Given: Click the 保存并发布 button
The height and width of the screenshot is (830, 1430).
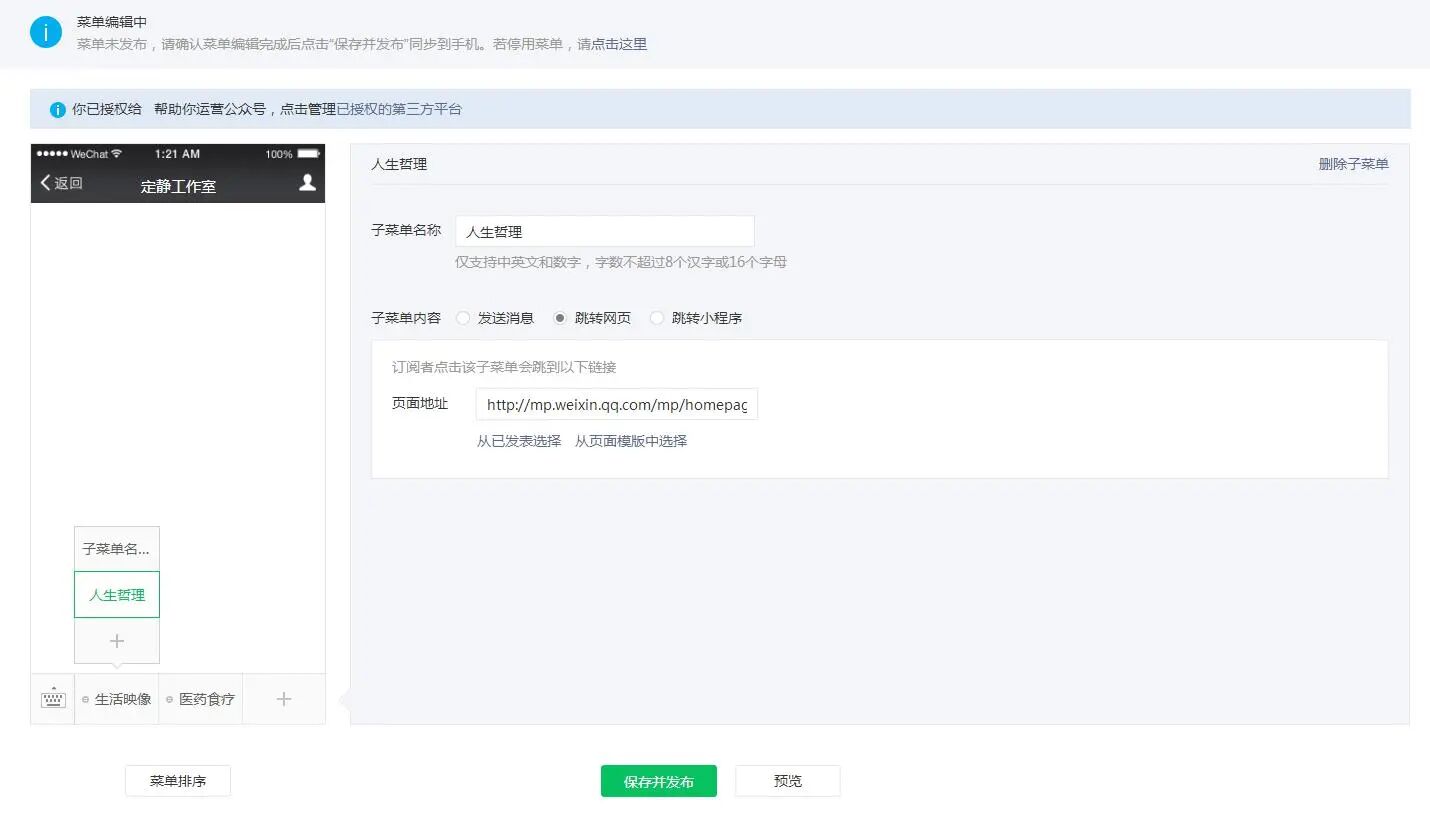Looking at the screenshot, I should click(x=659, y=781).
